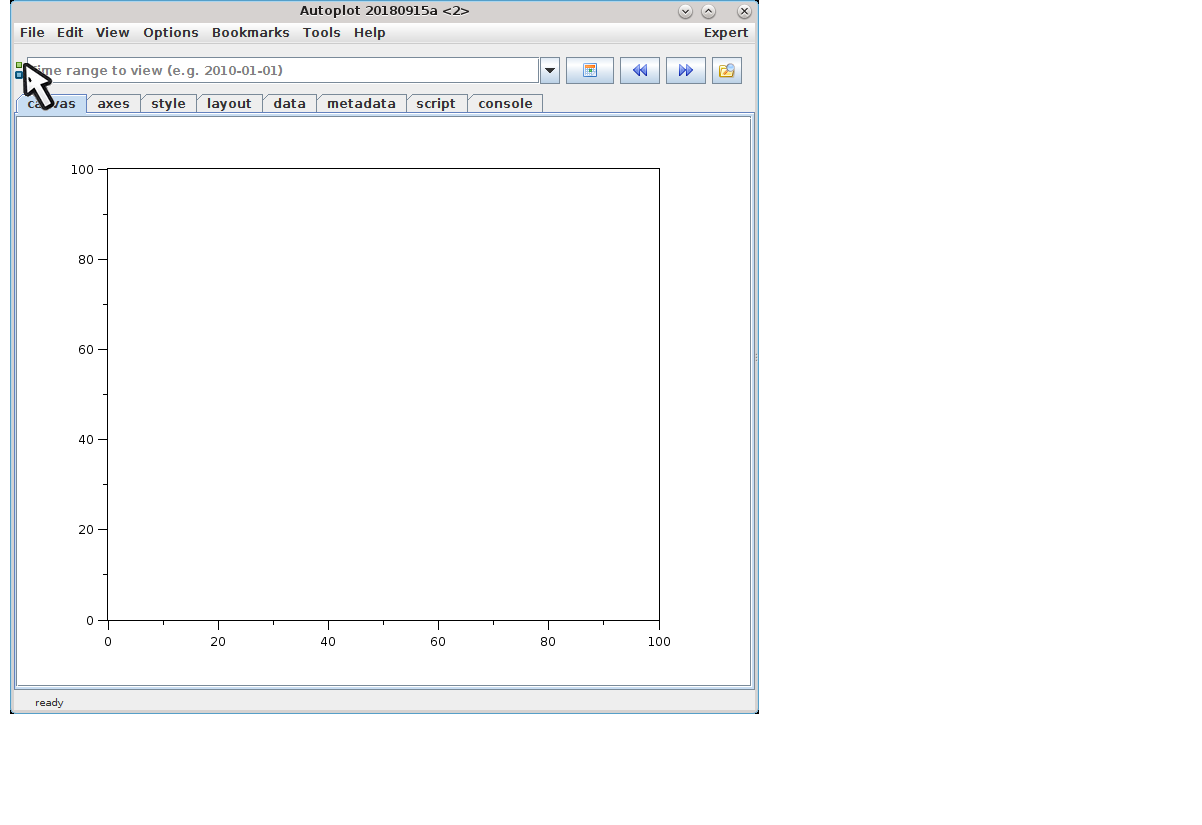
Task: Step to the previous time interval
Action: tap(639, 71)
